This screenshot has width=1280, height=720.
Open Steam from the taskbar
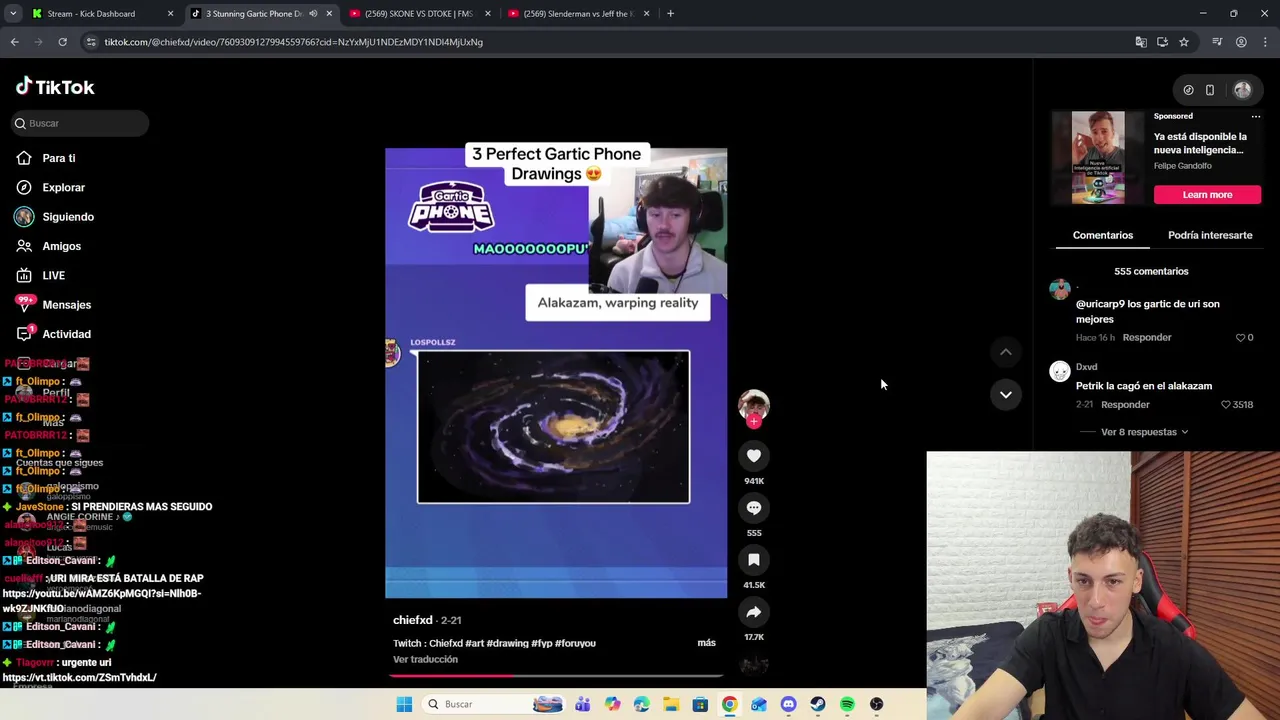click(x=818, y=704)
